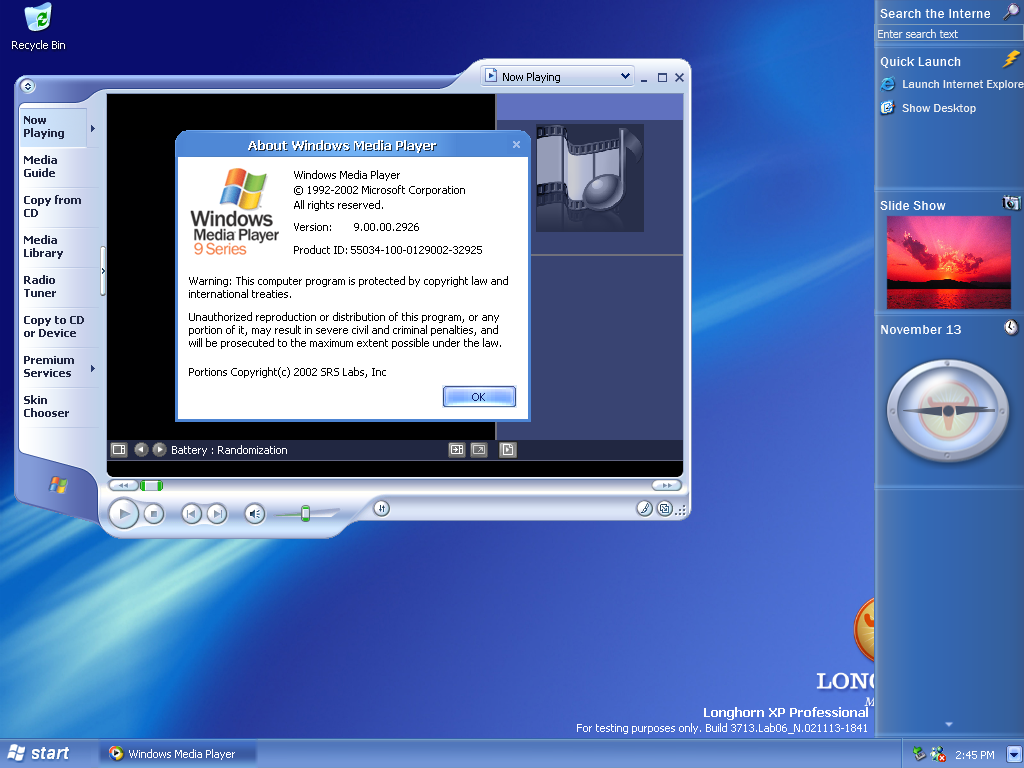This screenshot has width=1024, height=768.
Task: Click Launch Internet Explorer in sidebar
Action: [x=963, y=84]
